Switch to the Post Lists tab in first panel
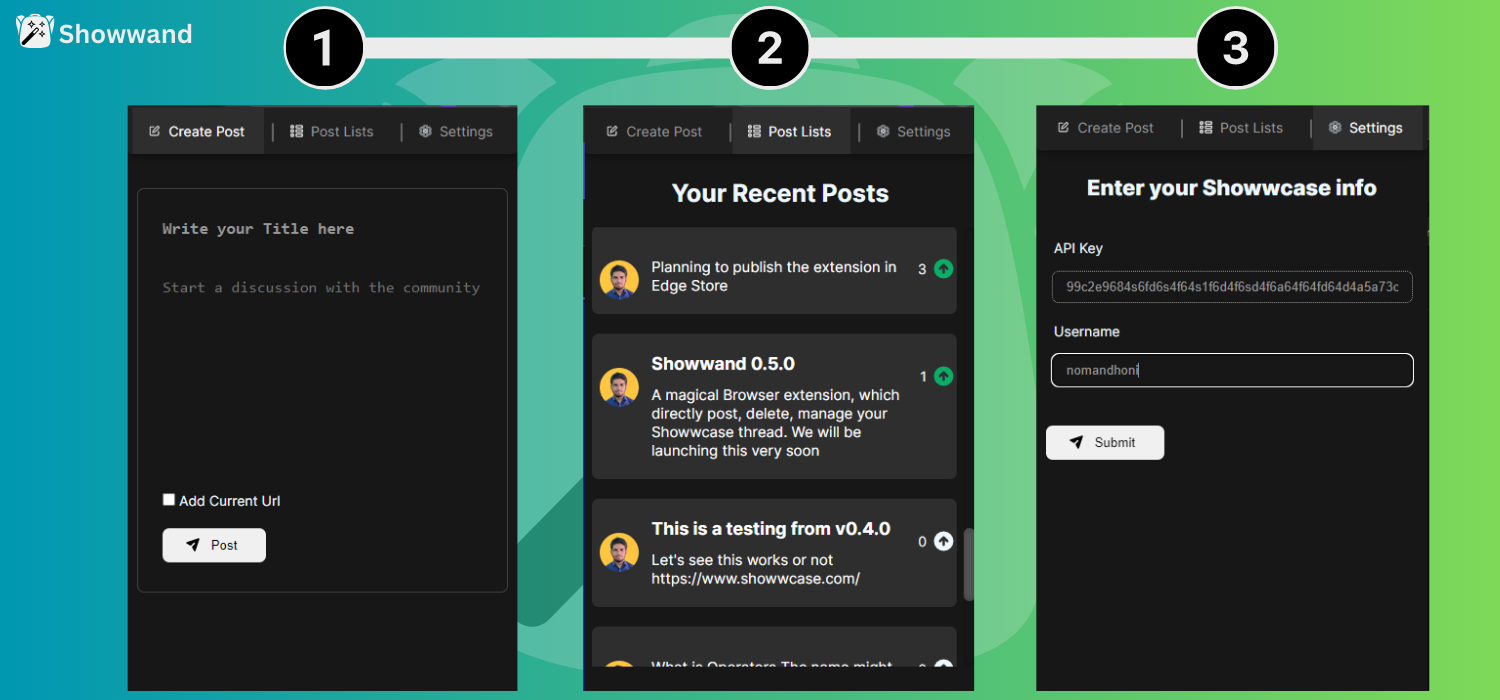 click(x=332, y=131)
